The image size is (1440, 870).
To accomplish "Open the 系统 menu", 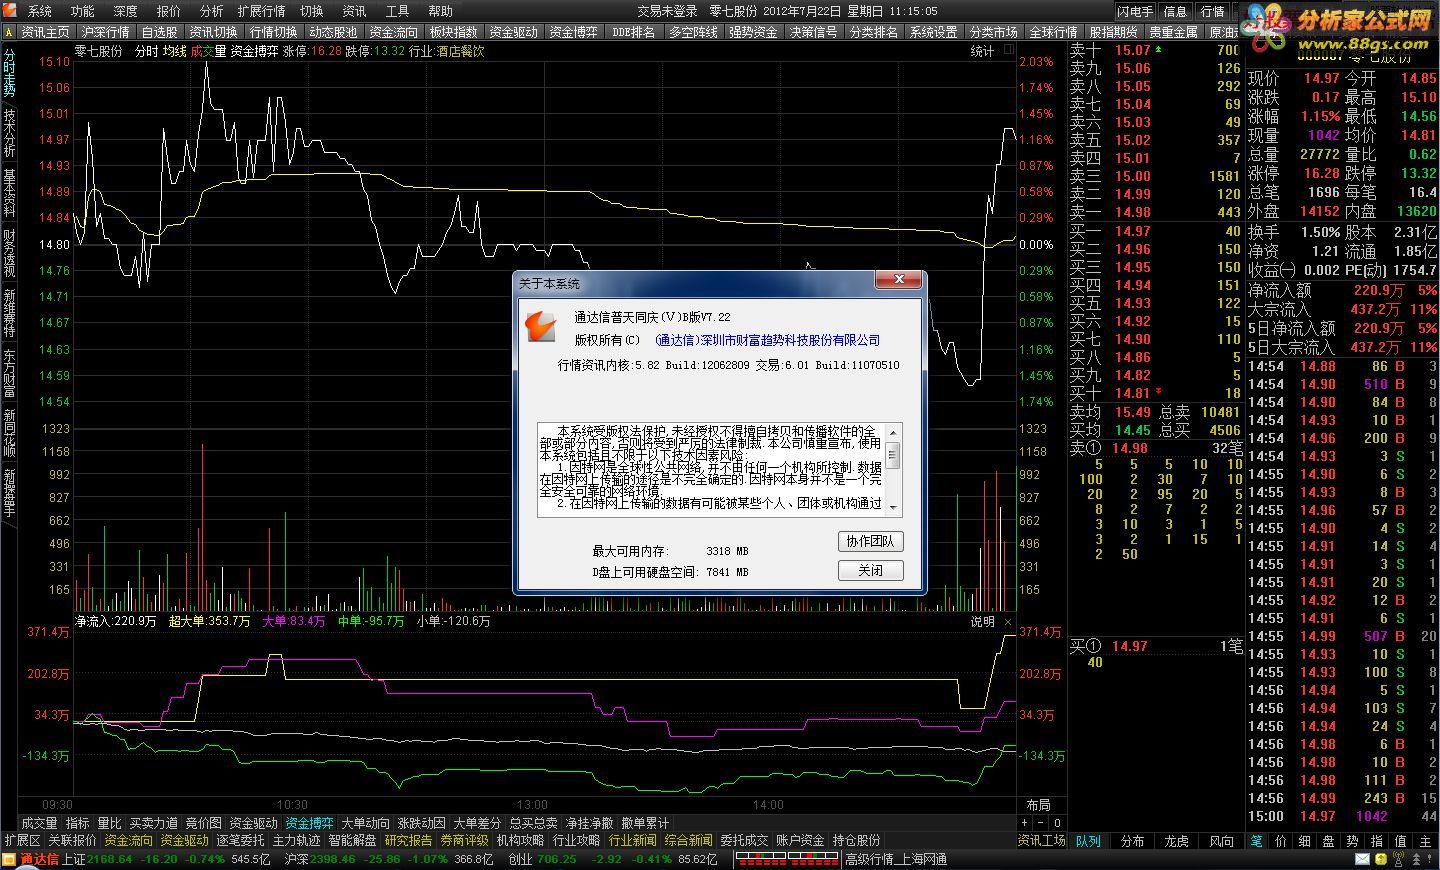I will pos(40,11).
